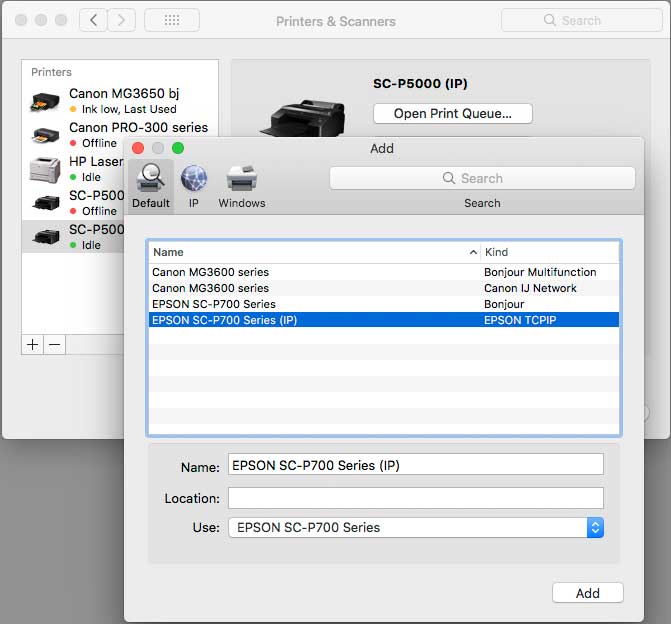Select the Offline SC-P500 printer entry
671x624 pixels.
[73, 203]
